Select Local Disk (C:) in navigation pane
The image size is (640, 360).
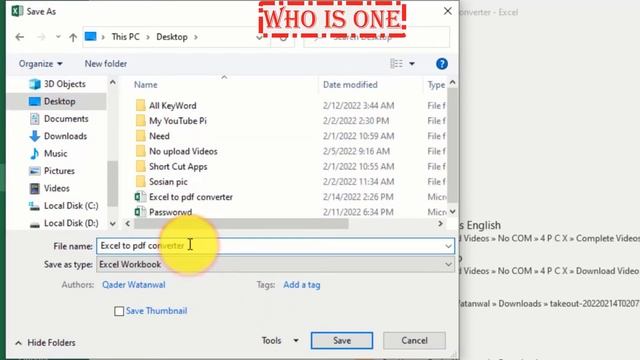(x=64, y=206)
